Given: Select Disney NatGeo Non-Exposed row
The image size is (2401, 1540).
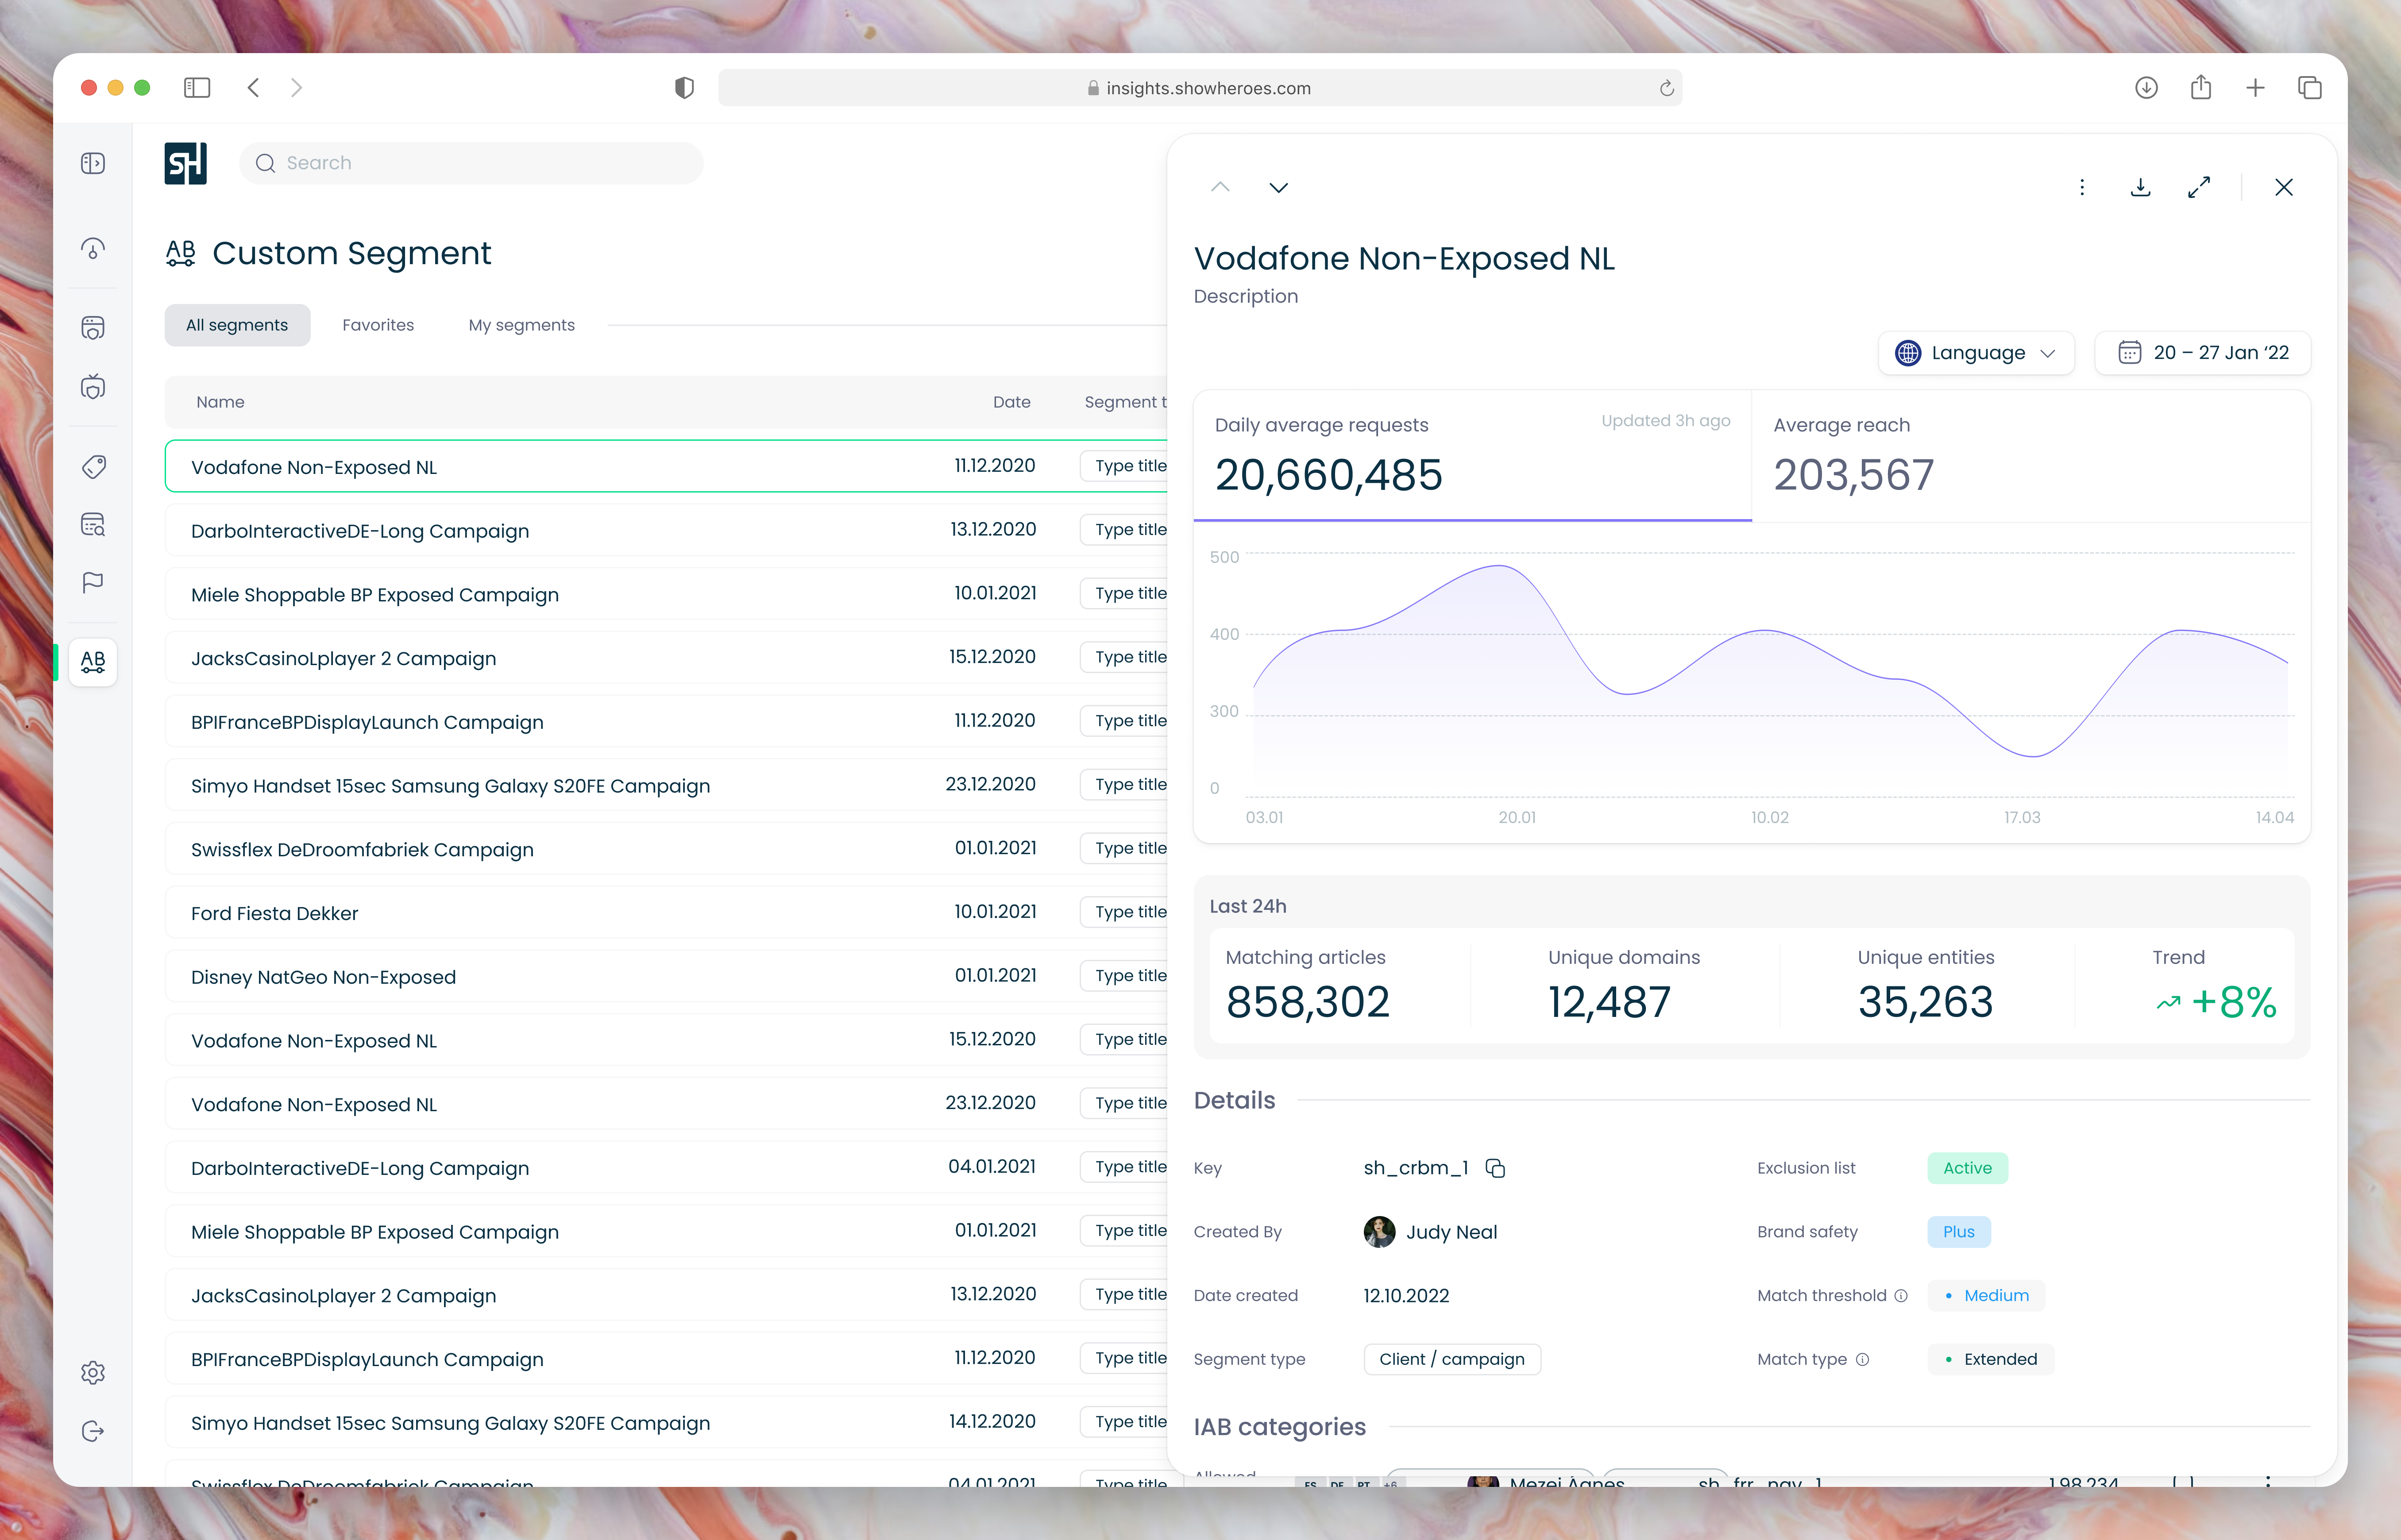Looking at the screenshot, I should tap(666, 977).
